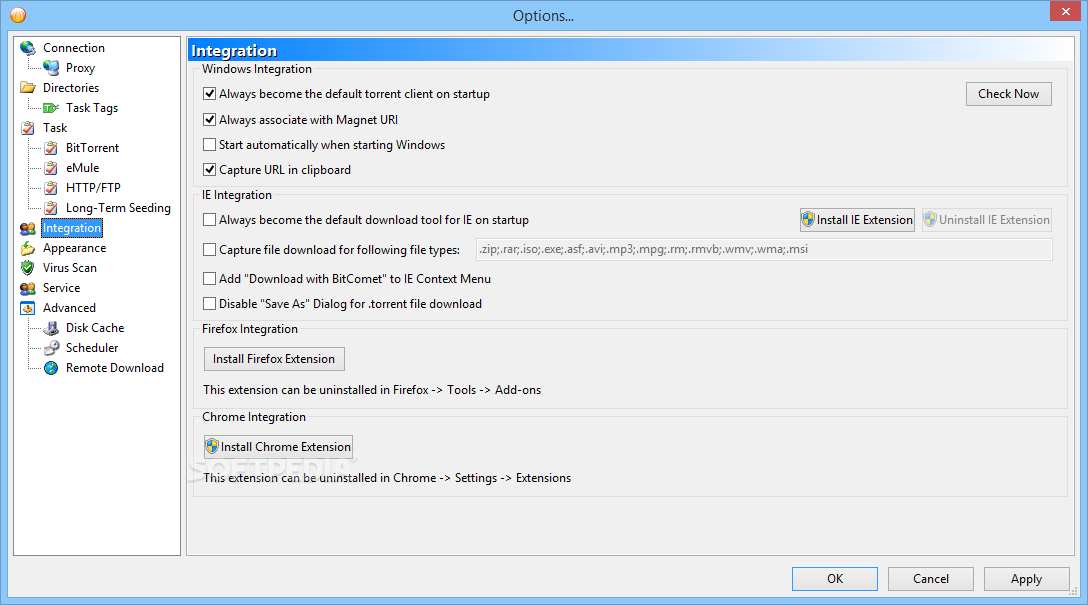
Task: Open the Task settings page
Action: click(x=55, y=128)
